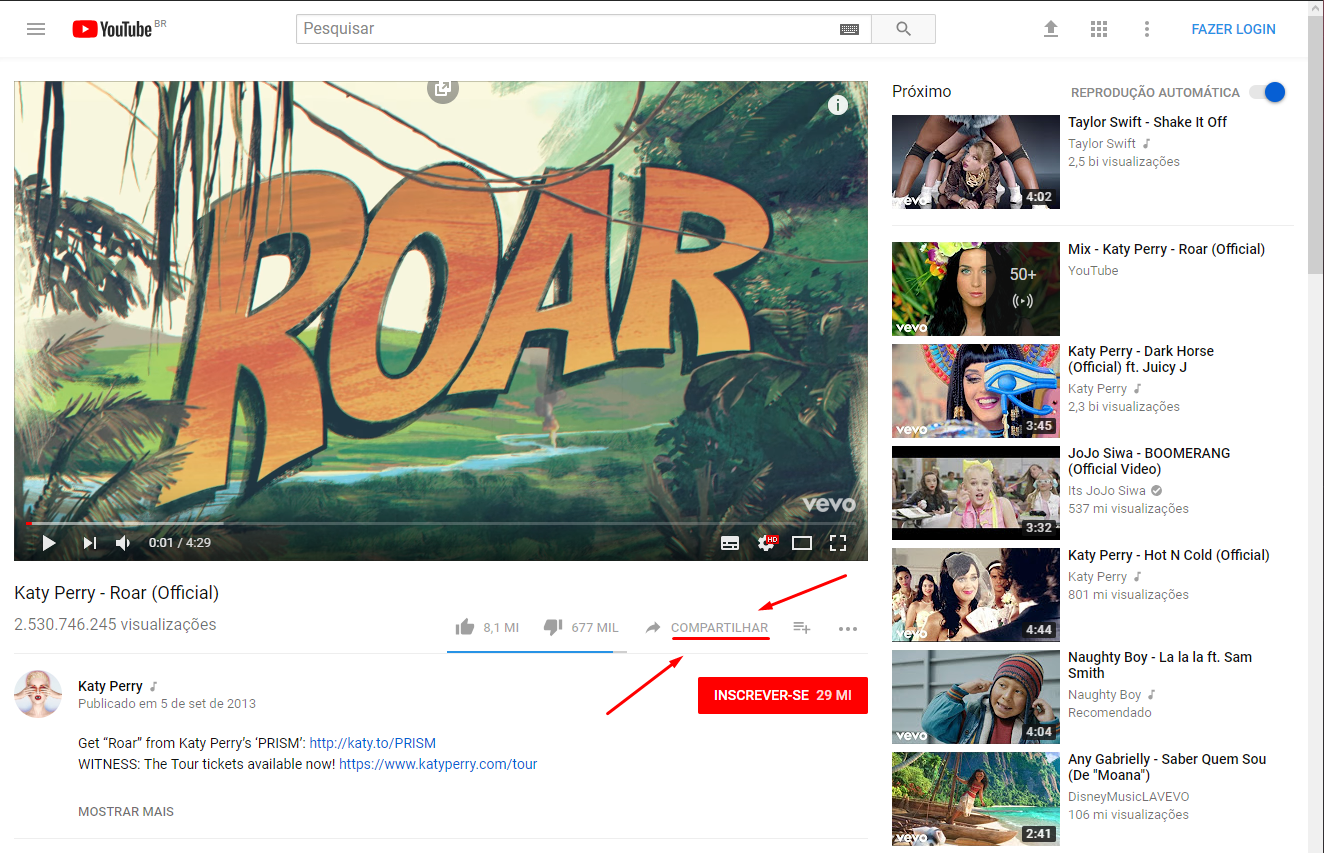Open the settings three-dot menu in header
Image resolution: width=1324 pixels, height=853 pixels.
[1147, 29]
